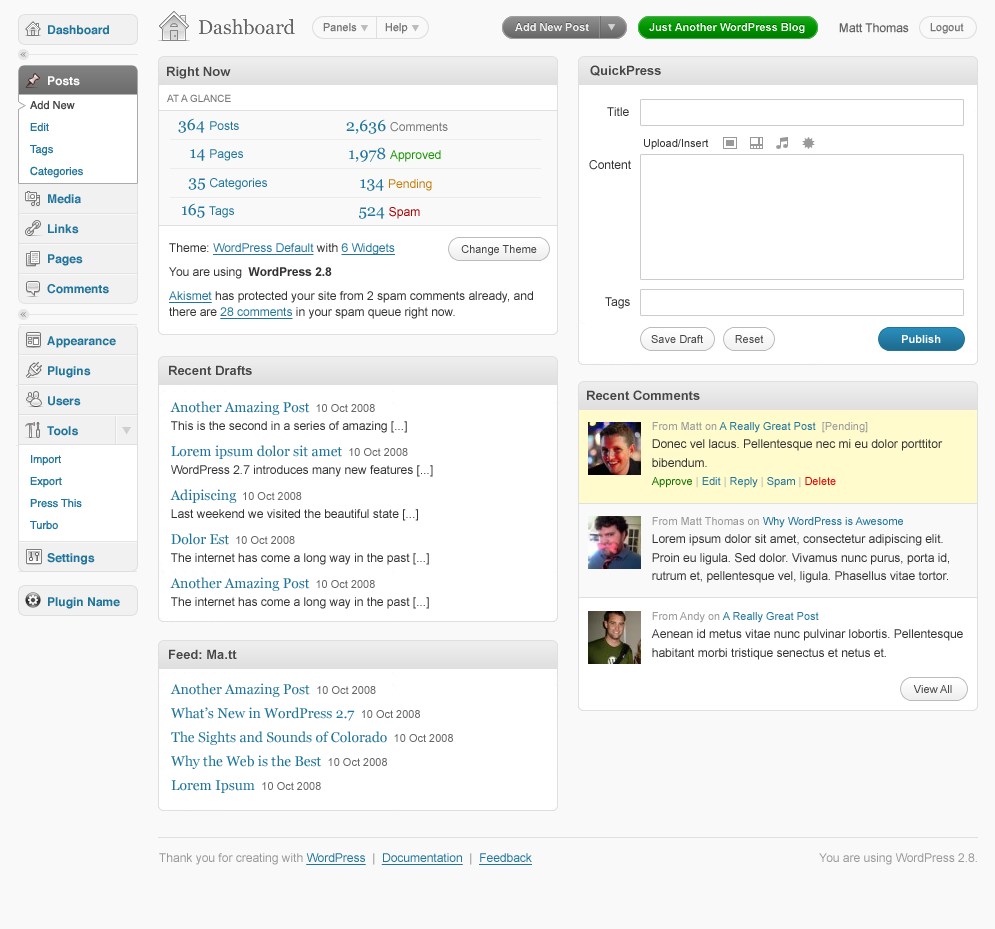Publish the QuickPress draft
This screenshot has height=929, width=995.
pyautogui.click(x=920, y=339)
